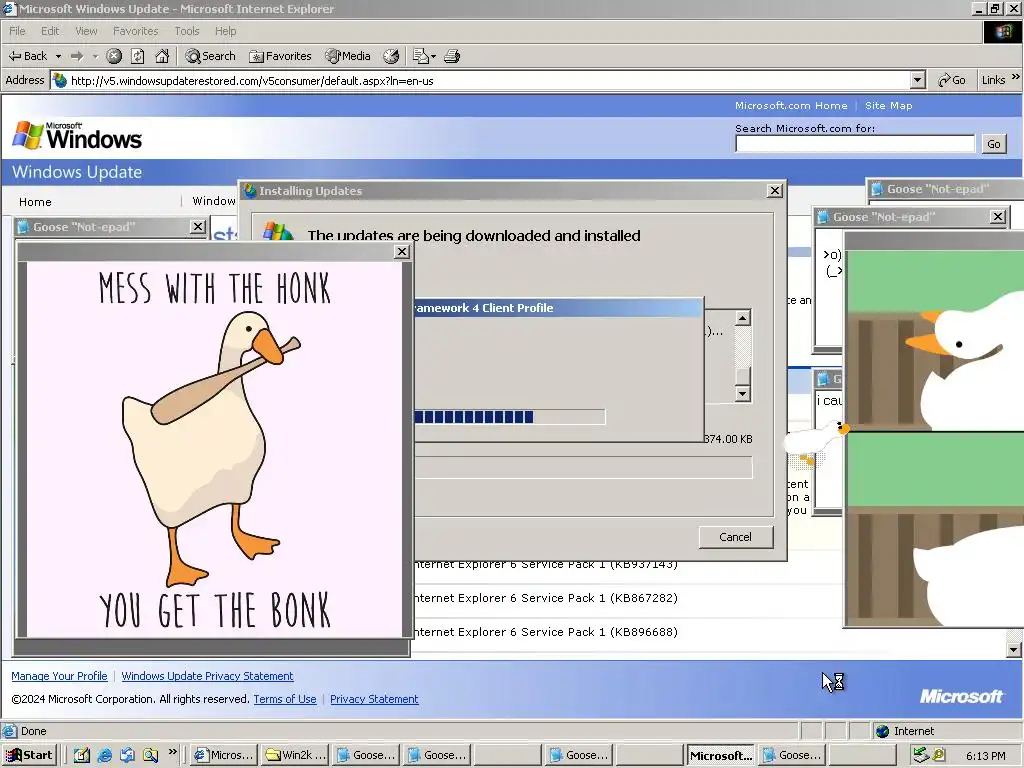Open the Manage Your Profile link
Viewport: 1024px width, 768px height.
[59, 676]
